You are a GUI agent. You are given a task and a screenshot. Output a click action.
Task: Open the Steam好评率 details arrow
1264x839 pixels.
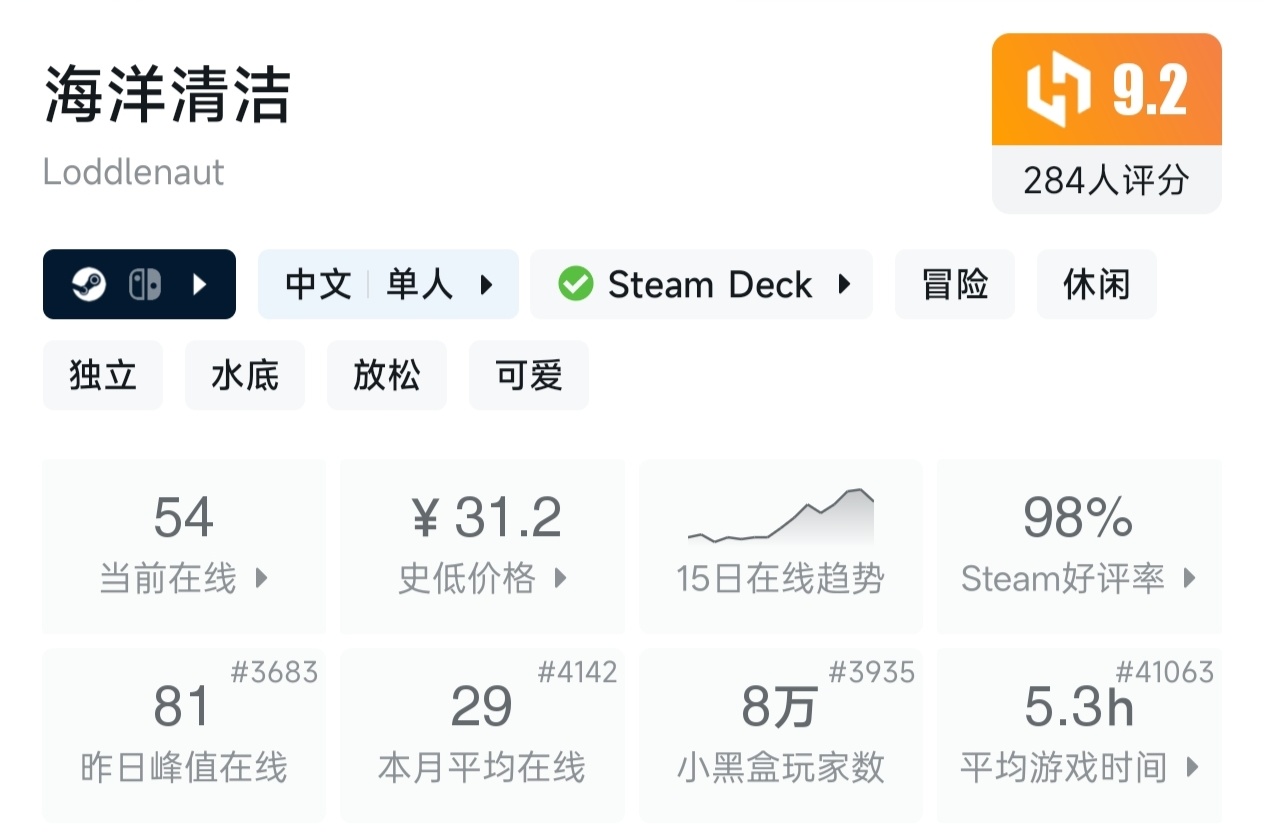click(1190, 578)
